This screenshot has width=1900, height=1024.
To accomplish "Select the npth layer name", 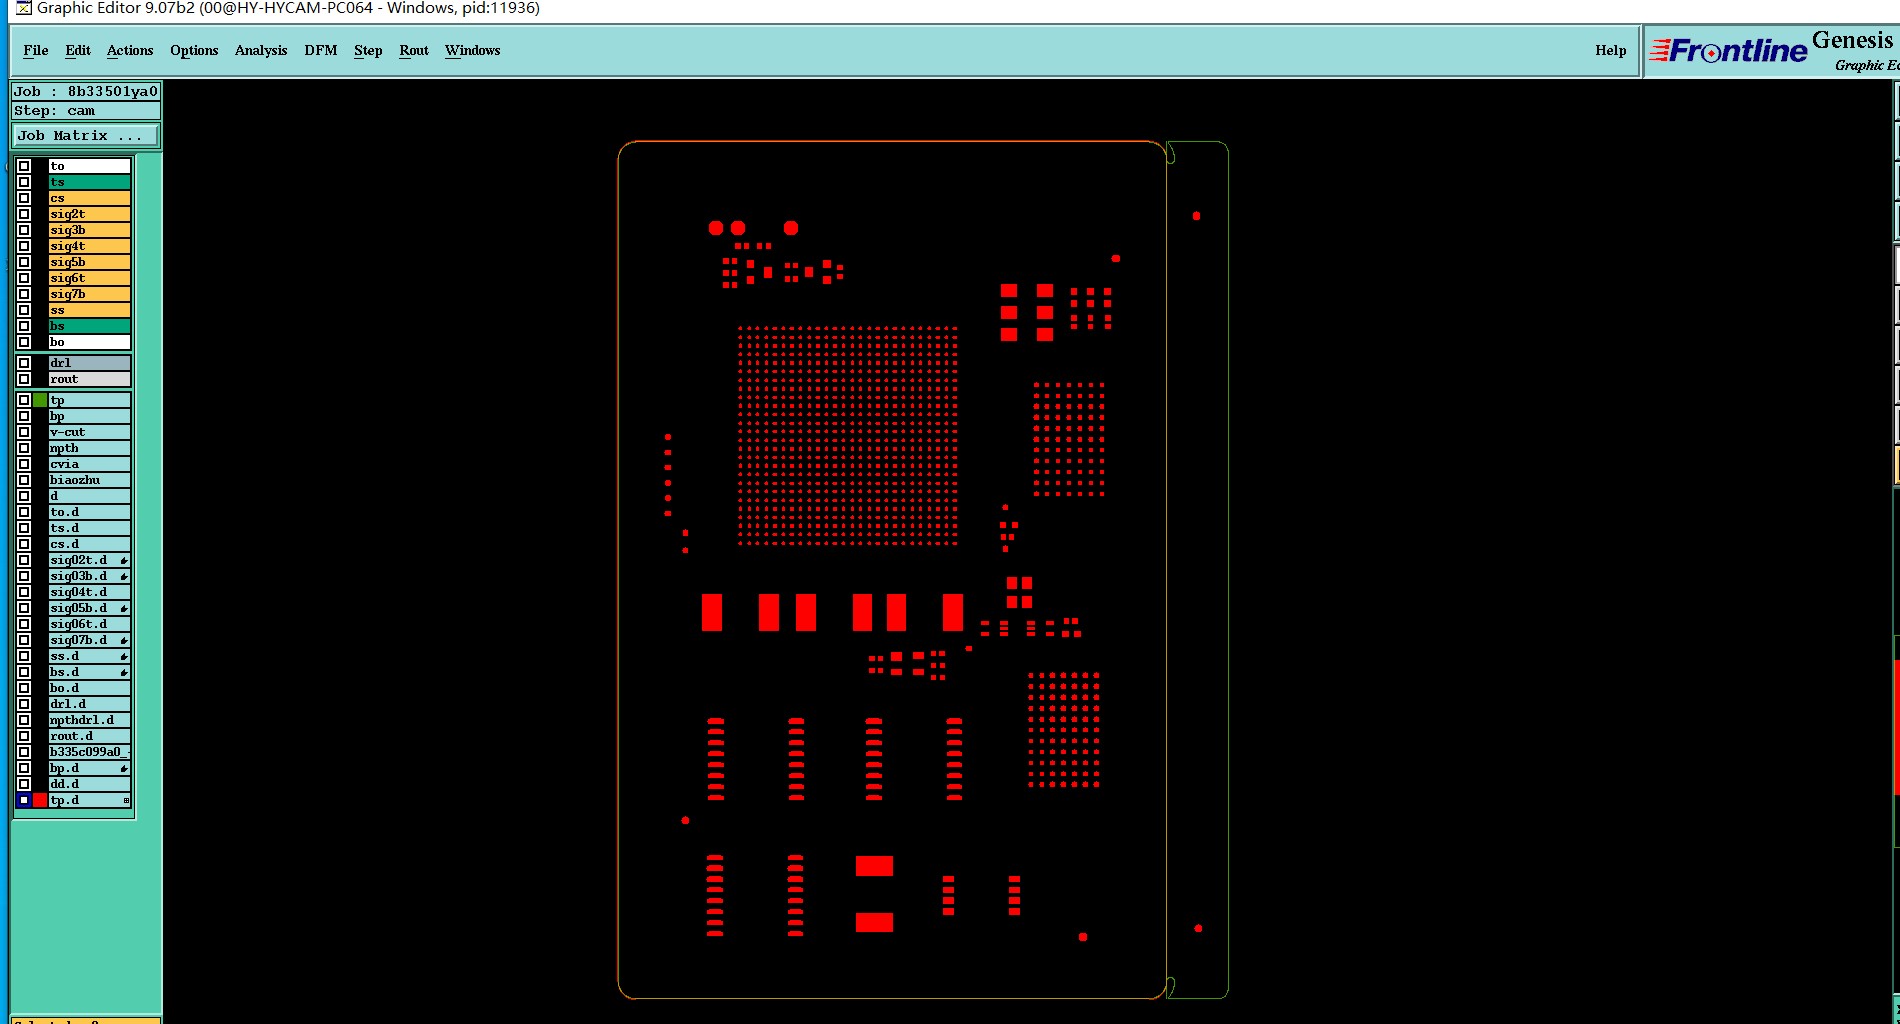I will click(90, 448).
